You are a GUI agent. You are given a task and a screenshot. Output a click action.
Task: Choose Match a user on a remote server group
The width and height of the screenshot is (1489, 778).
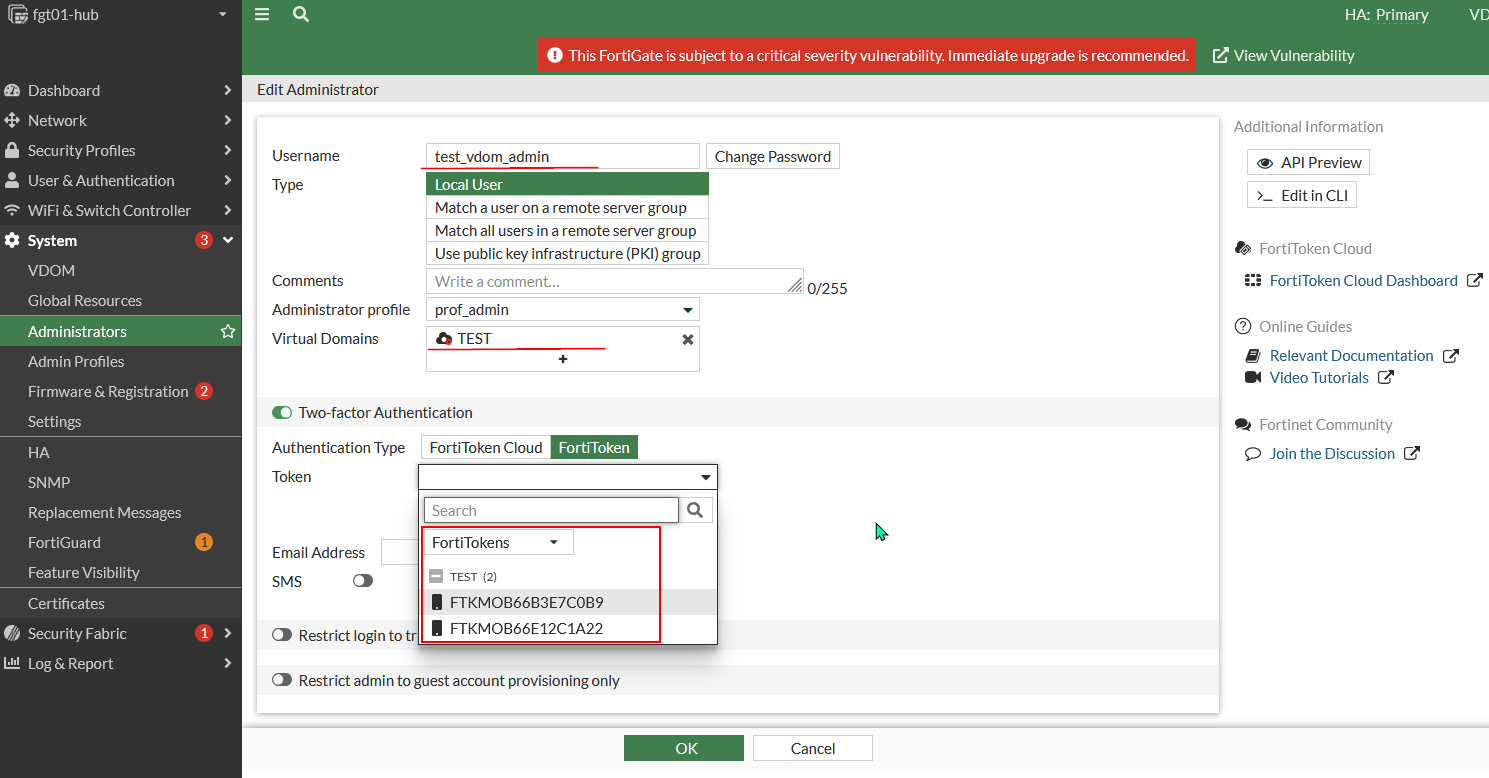[x=567, y=208]
